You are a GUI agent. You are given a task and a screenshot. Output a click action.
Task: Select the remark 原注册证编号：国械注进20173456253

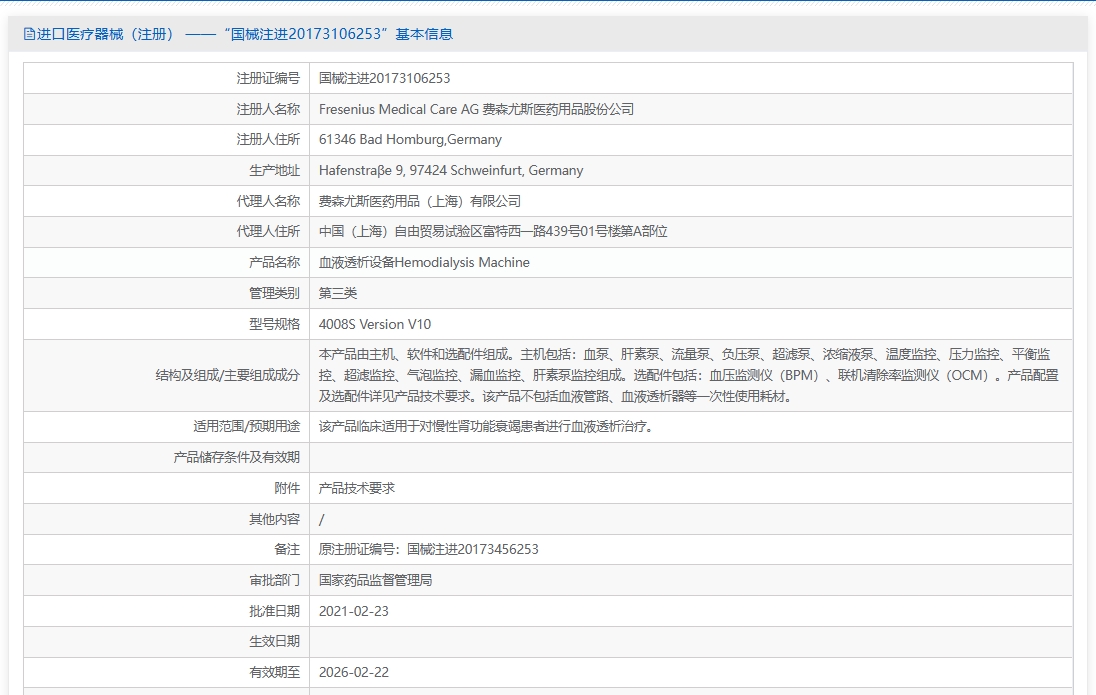428,550
